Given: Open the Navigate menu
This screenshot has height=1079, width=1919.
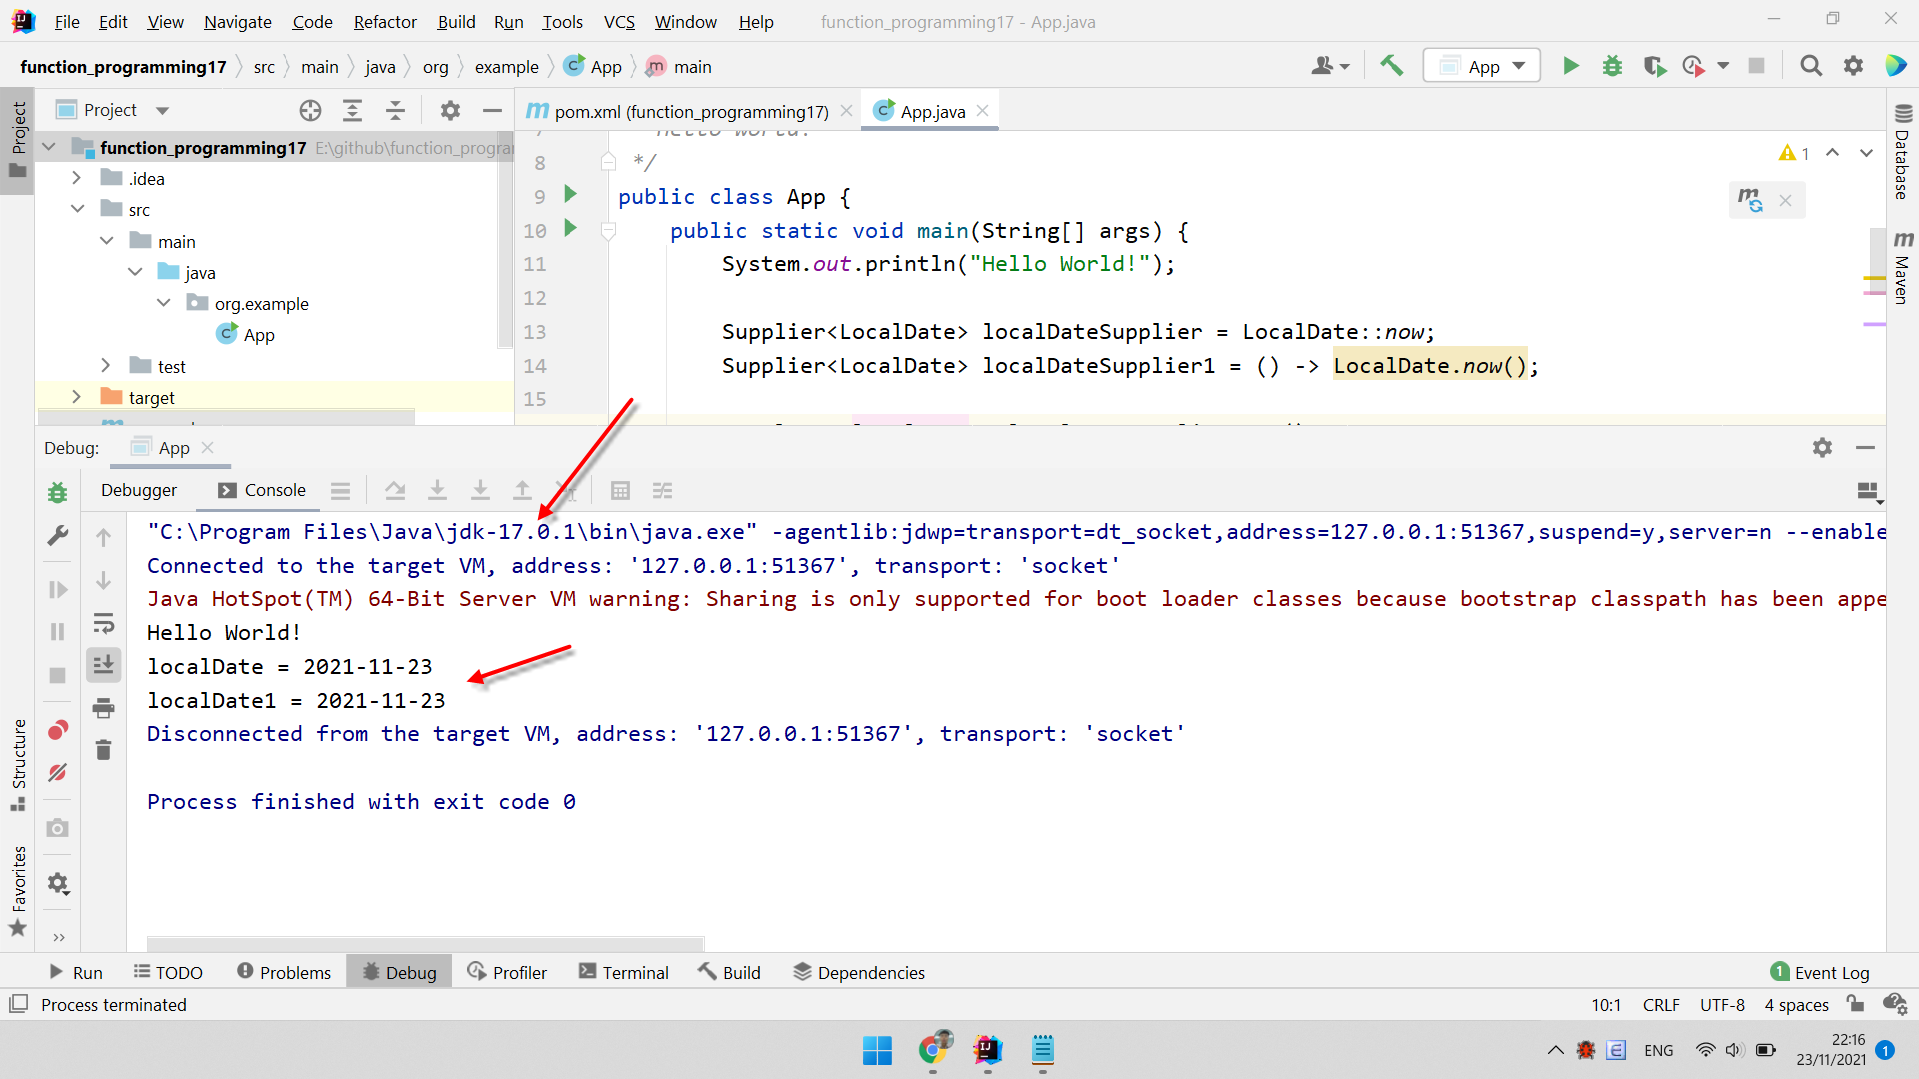Looking at the screenshot, I should [237, 21].
